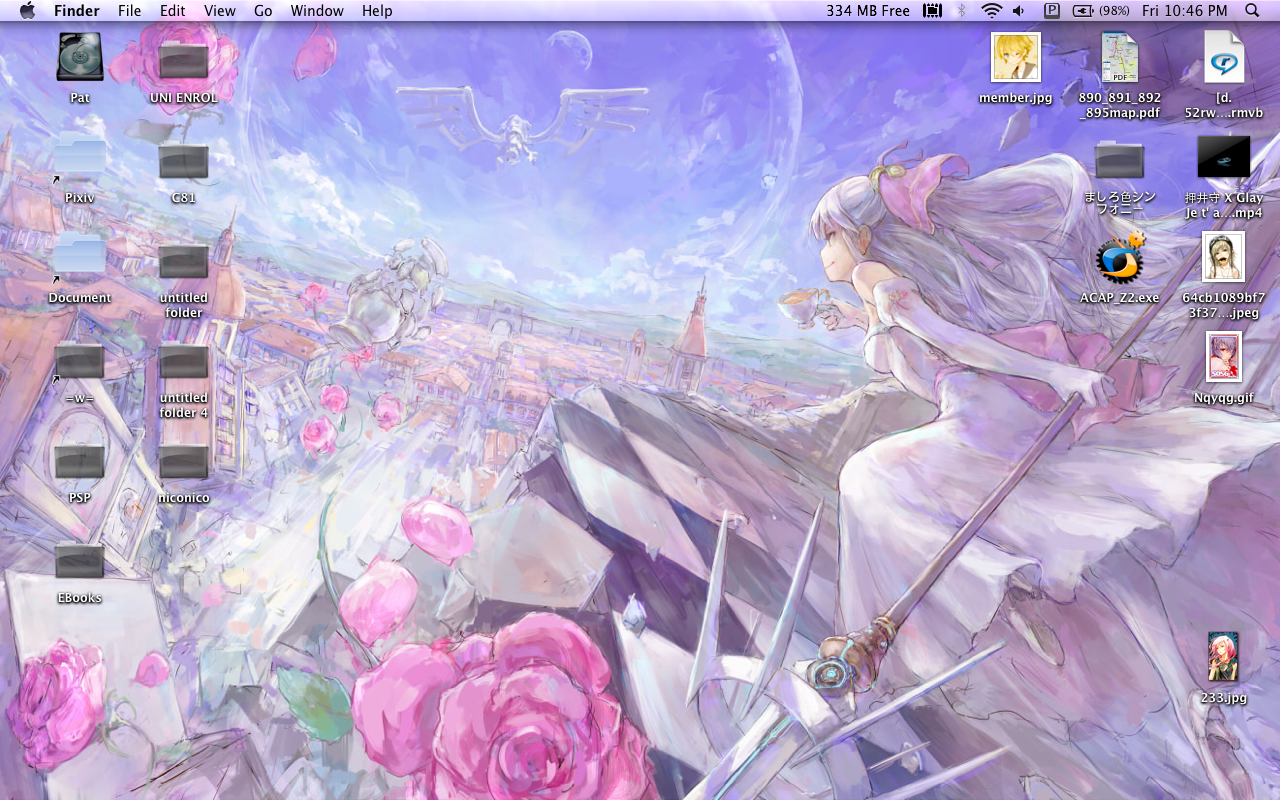The width and height of the screenshot is (1280, 800).
Task: Select the 890_891_892_895map.pdf file
Action: (x=1120, y=57)
